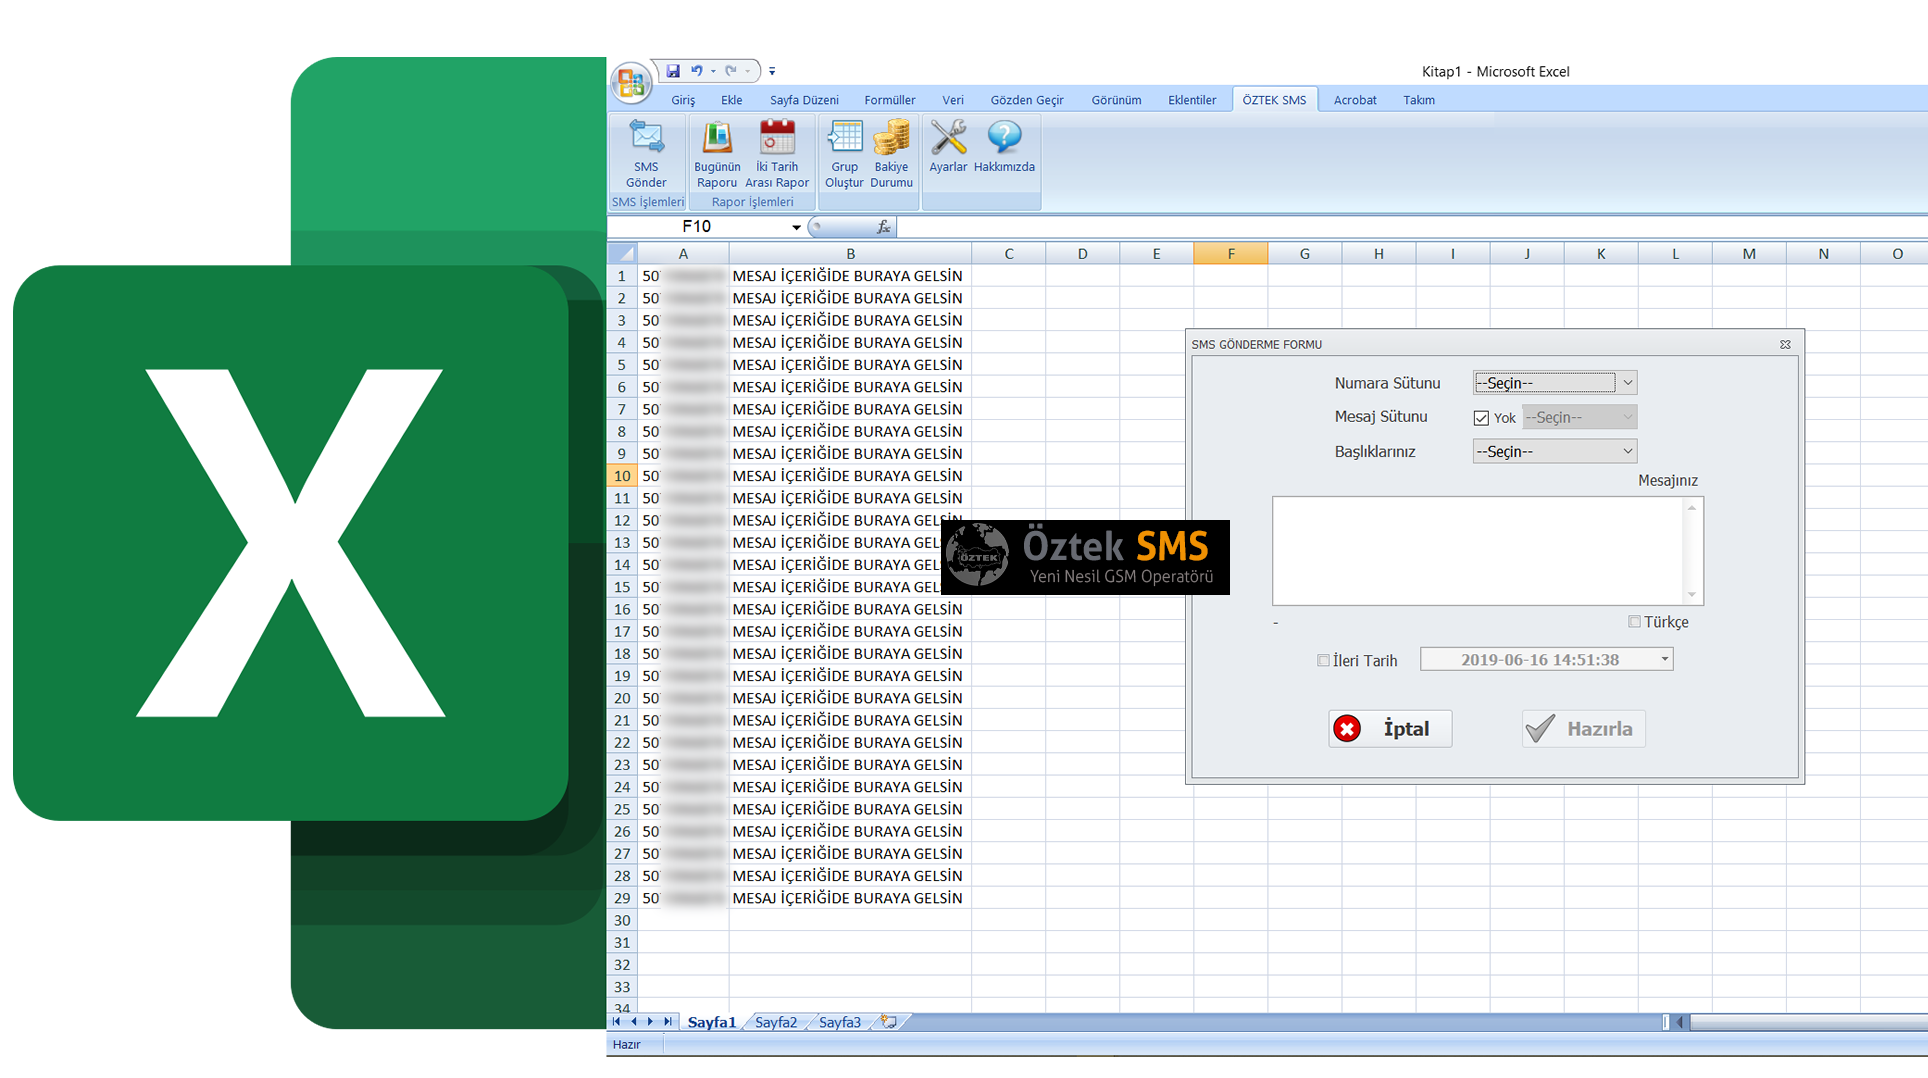Open Hakkımızda help icon
Screen dimensions: 1928x1078
point(1004,146)
